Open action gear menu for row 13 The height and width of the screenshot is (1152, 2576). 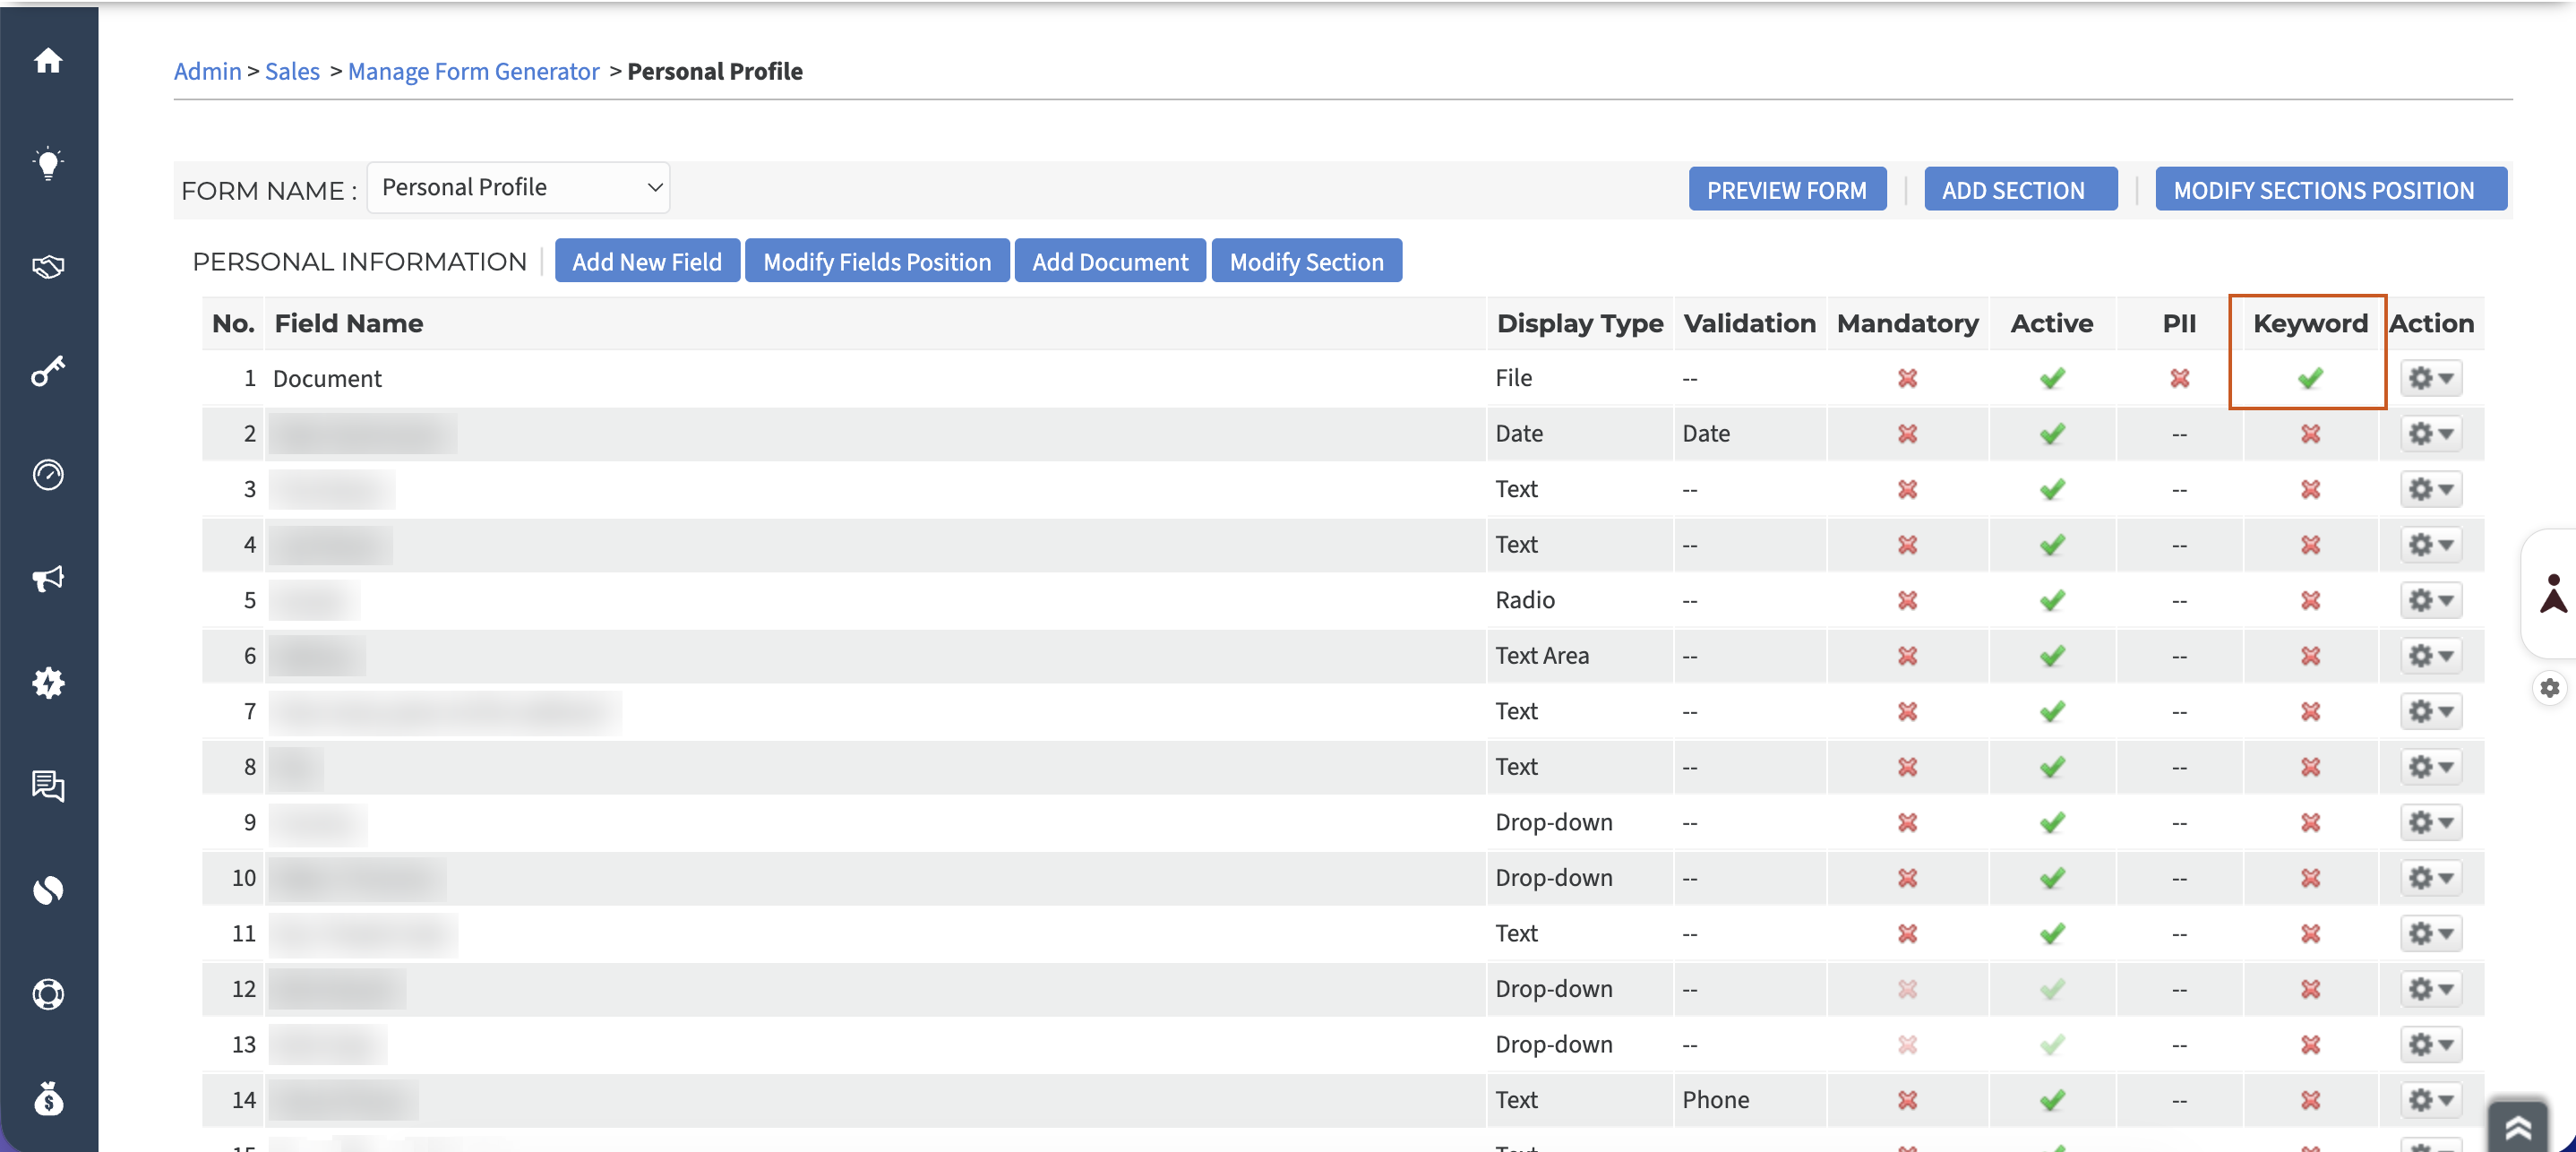coord(2431,1044)
